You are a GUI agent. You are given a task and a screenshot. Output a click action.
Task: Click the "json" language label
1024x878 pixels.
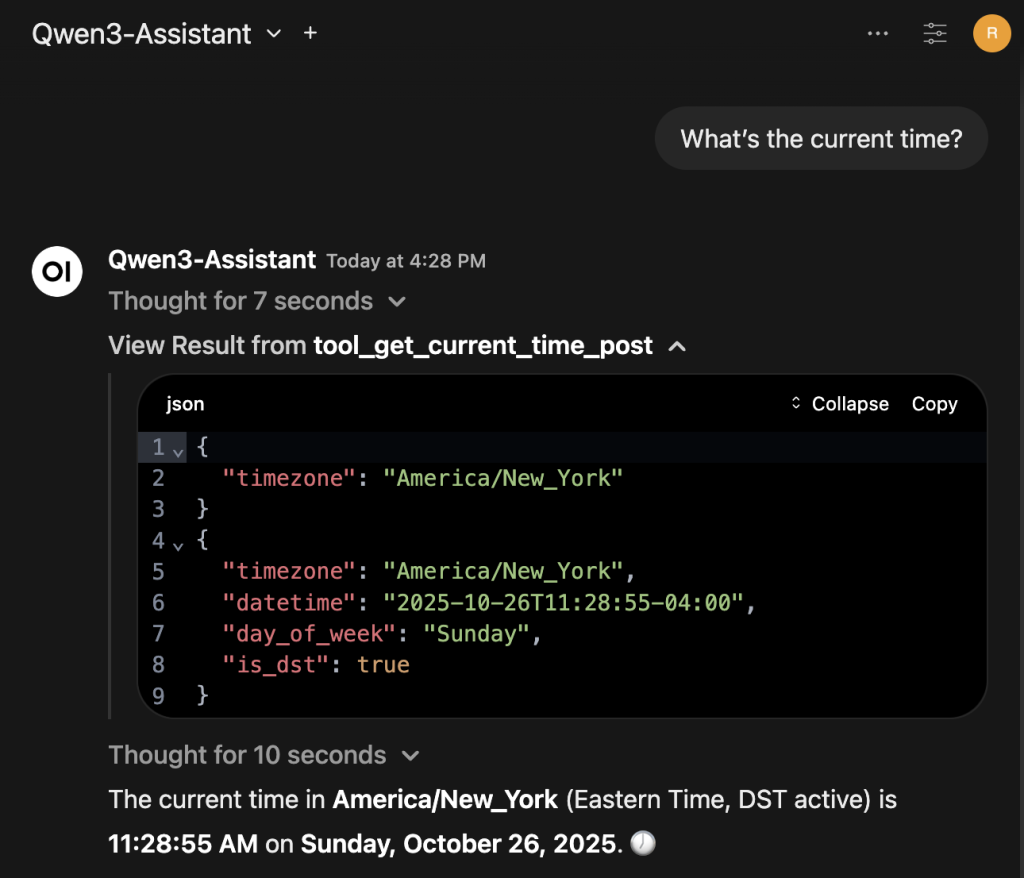click(185, 404)
